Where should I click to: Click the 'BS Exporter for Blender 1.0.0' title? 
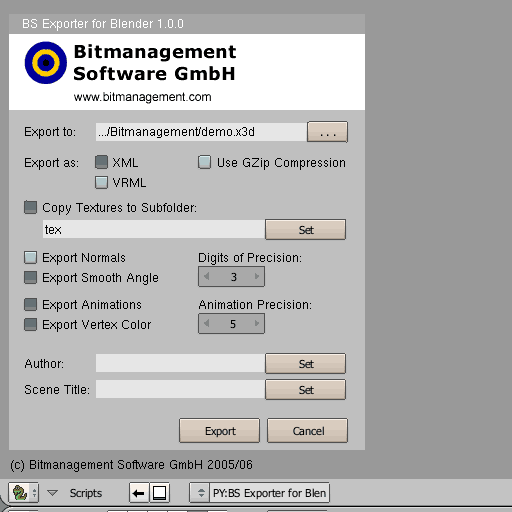[103, 24]
